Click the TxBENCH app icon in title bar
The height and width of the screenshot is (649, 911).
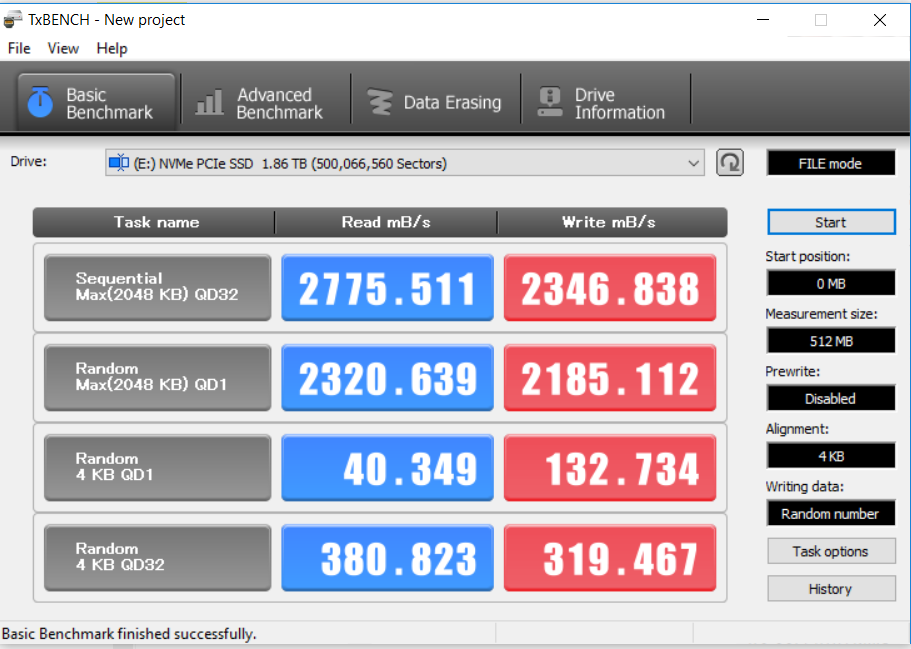click(13, 20)
